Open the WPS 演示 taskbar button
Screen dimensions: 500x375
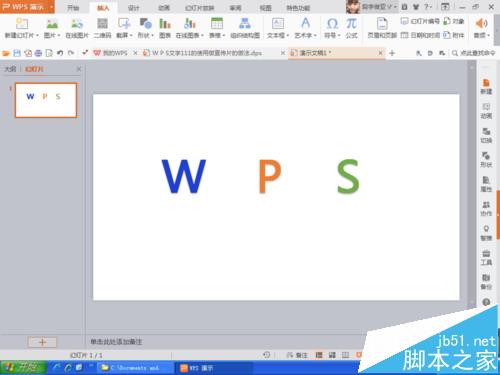(x=213, y=368)
